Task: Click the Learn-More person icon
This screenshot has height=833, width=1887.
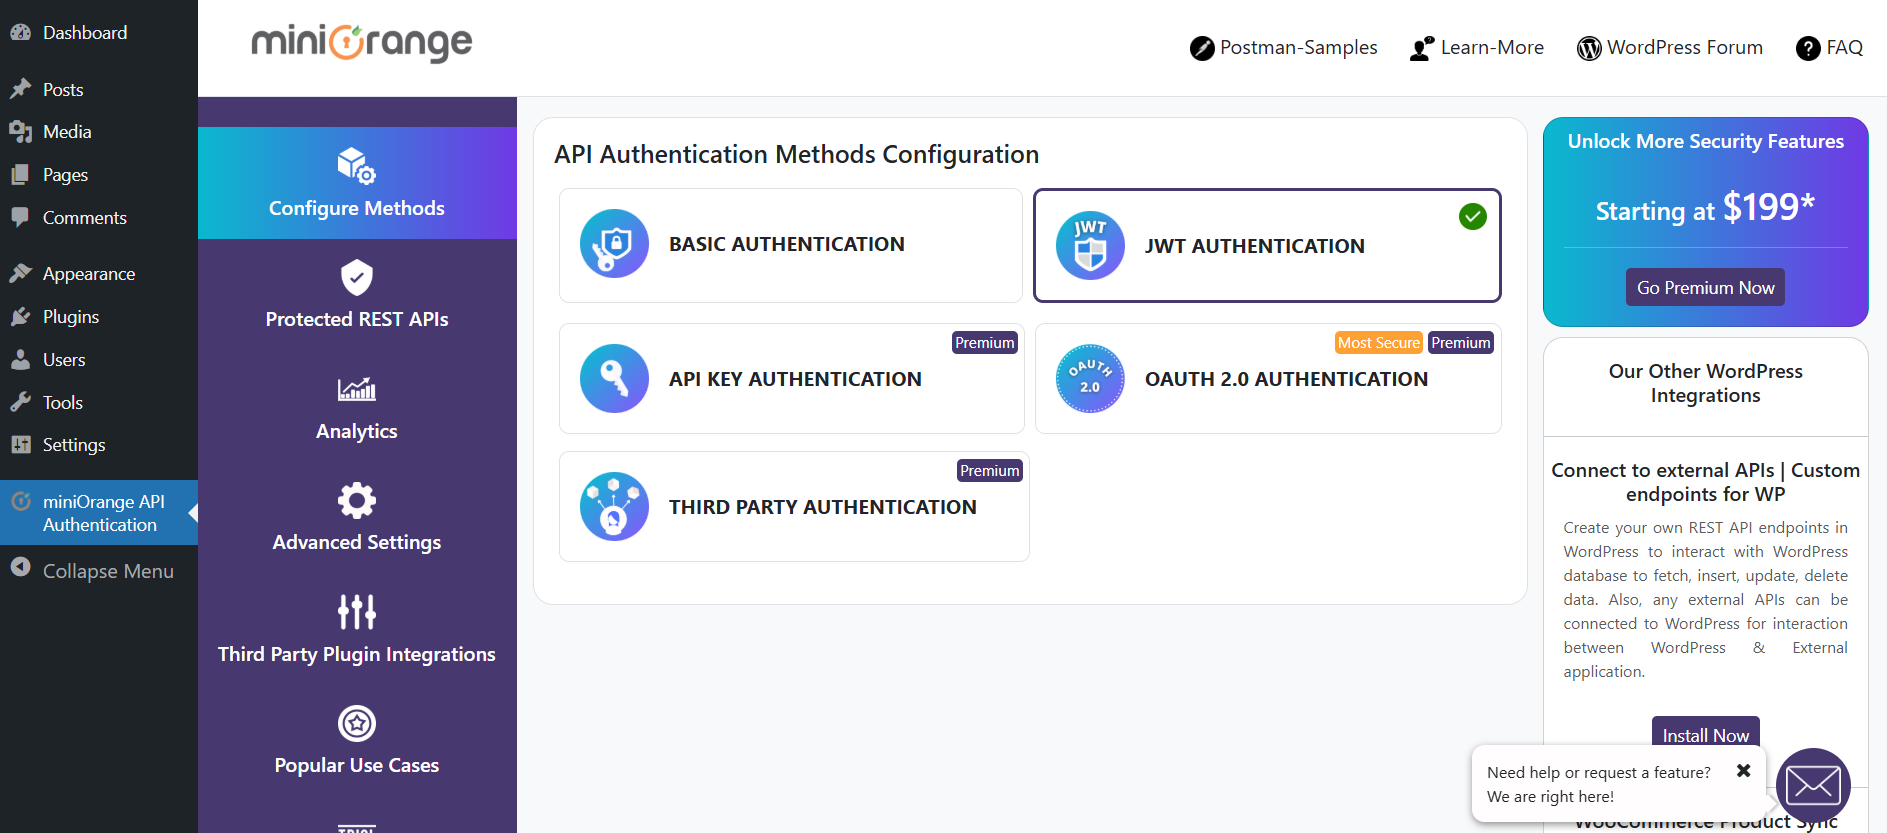Action: point(1422,48)
